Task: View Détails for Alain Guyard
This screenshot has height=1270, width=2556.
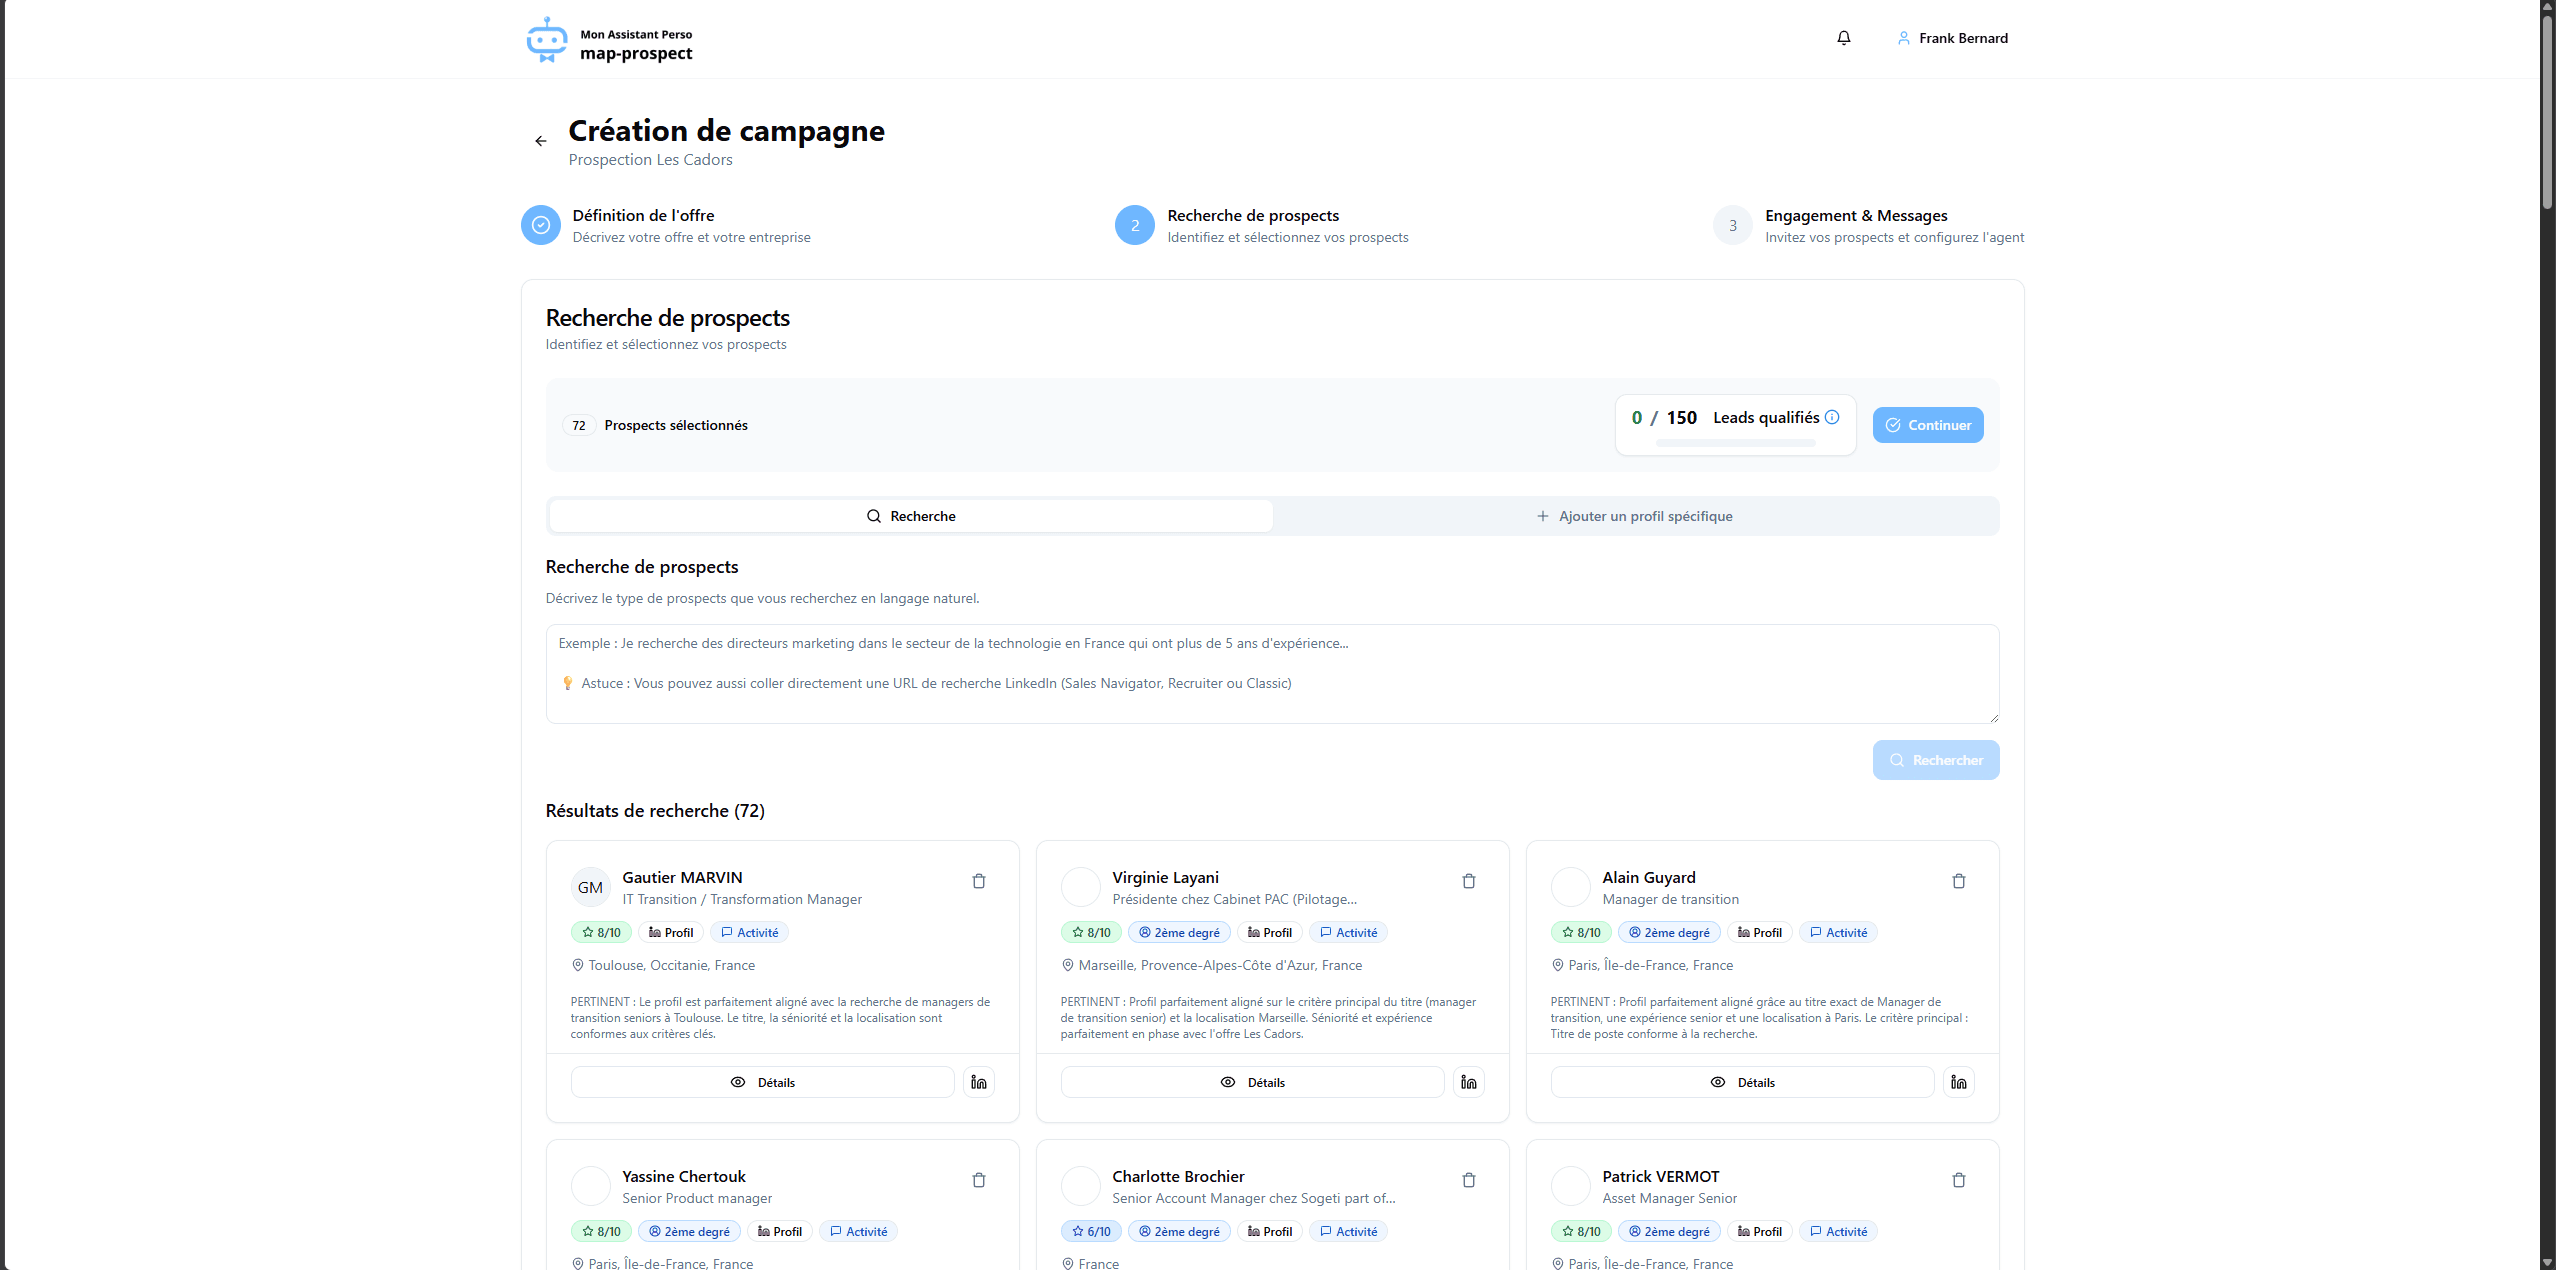Action: coord(1743,1082)
